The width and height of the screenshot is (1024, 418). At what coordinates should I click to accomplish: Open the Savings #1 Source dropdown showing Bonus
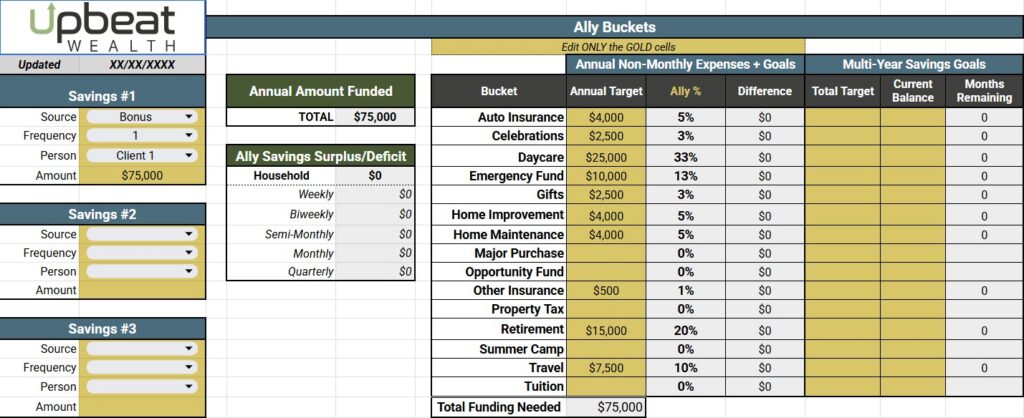[142, 117]
